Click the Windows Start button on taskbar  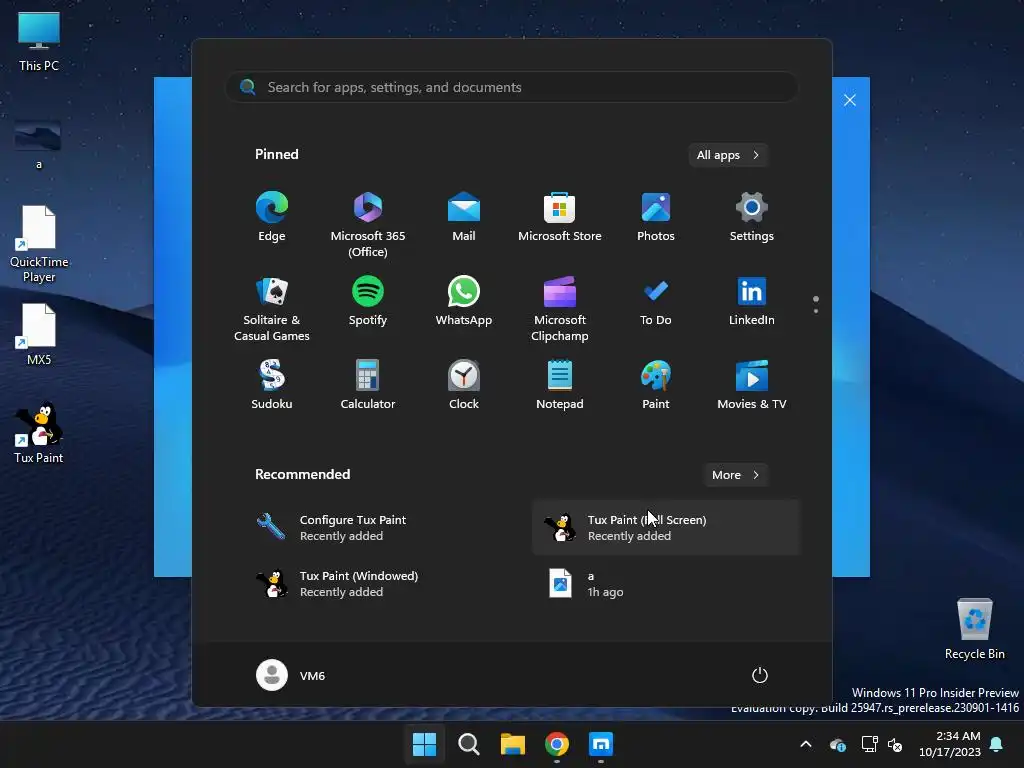click(x=424, y=744)
